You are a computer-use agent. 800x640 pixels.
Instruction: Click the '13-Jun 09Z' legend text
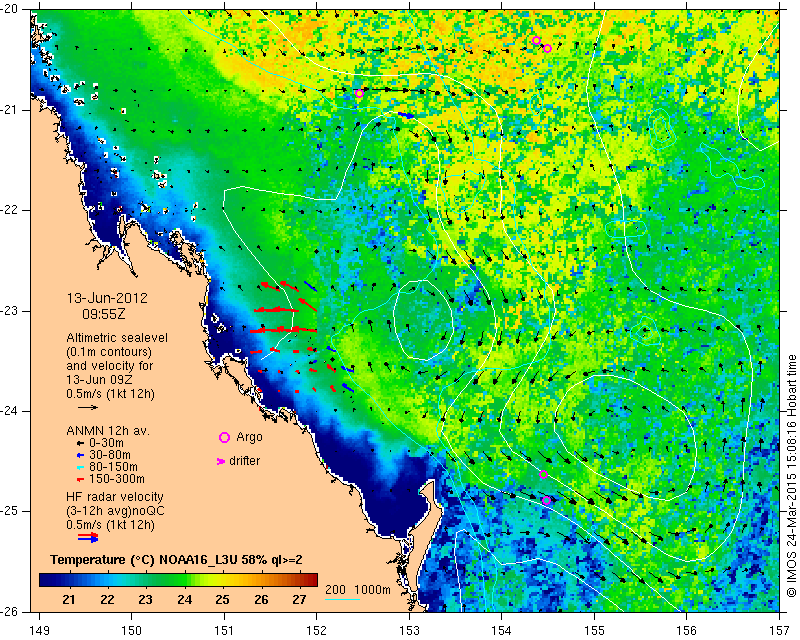(x=98, y=380)
